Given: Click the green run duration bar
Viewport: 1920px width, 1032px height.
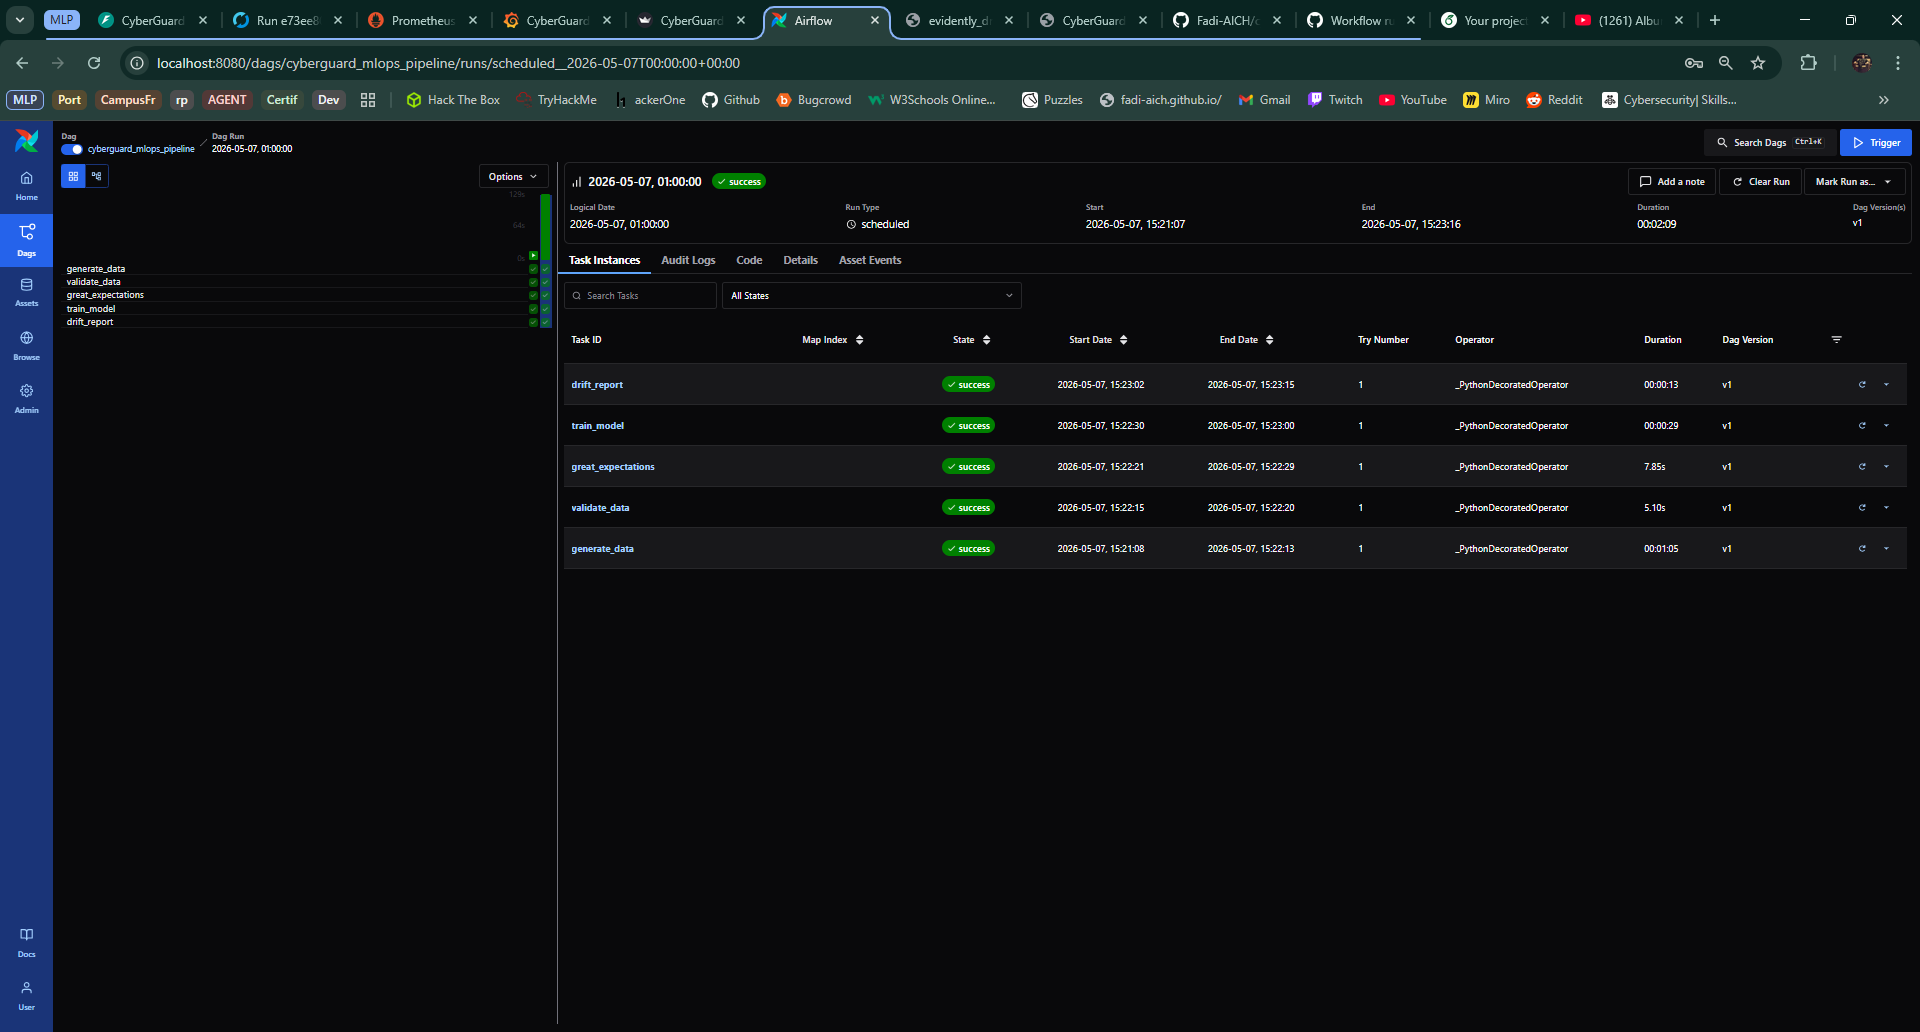Looking at the screenshot, I should (x=546, y=226).
